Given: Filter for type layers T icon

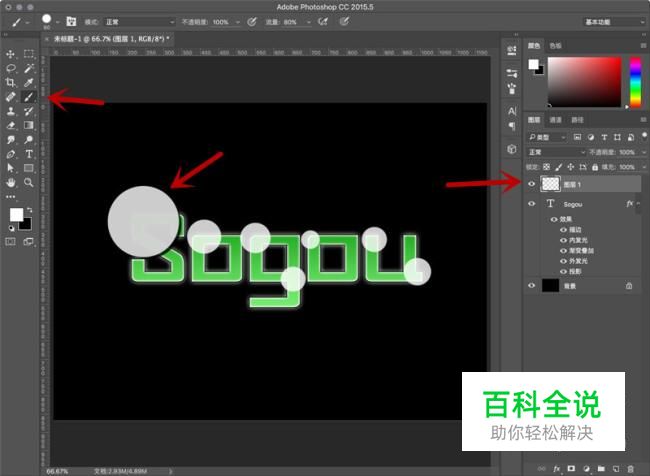Looking at the screenshot, I should click(x=604, y=137).
